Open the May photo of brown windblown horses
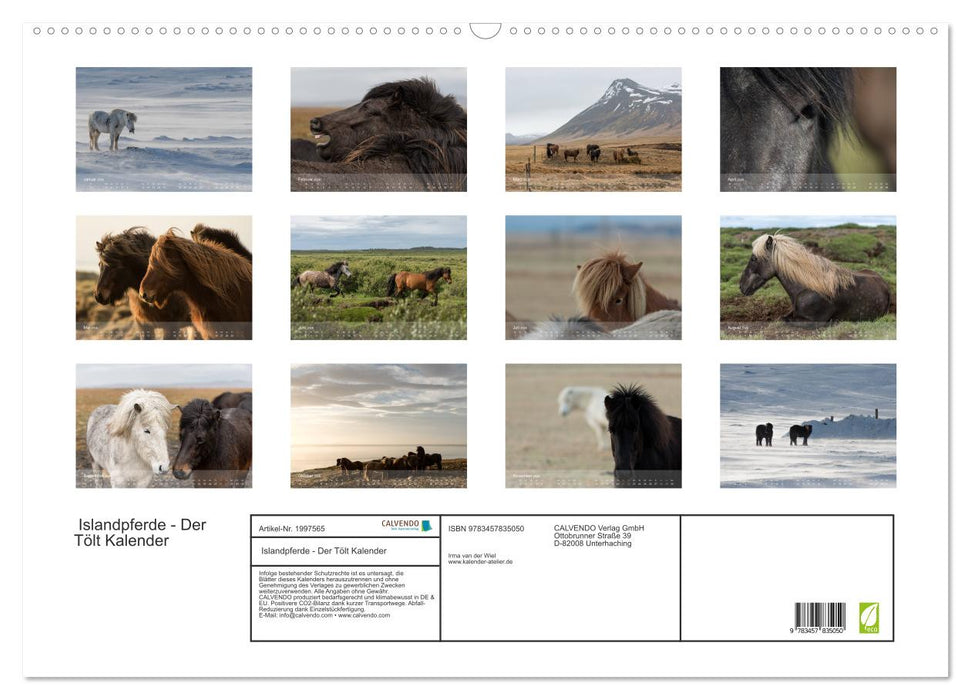Image resolution: width=971 pixels, height=700 pixels. [x=164, y=277]
